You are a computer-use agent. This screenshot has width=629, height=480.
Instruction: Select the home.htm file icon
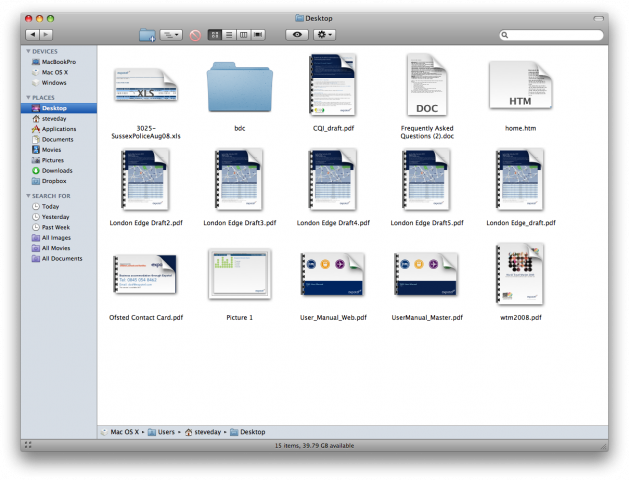click(x=520, y=85)
